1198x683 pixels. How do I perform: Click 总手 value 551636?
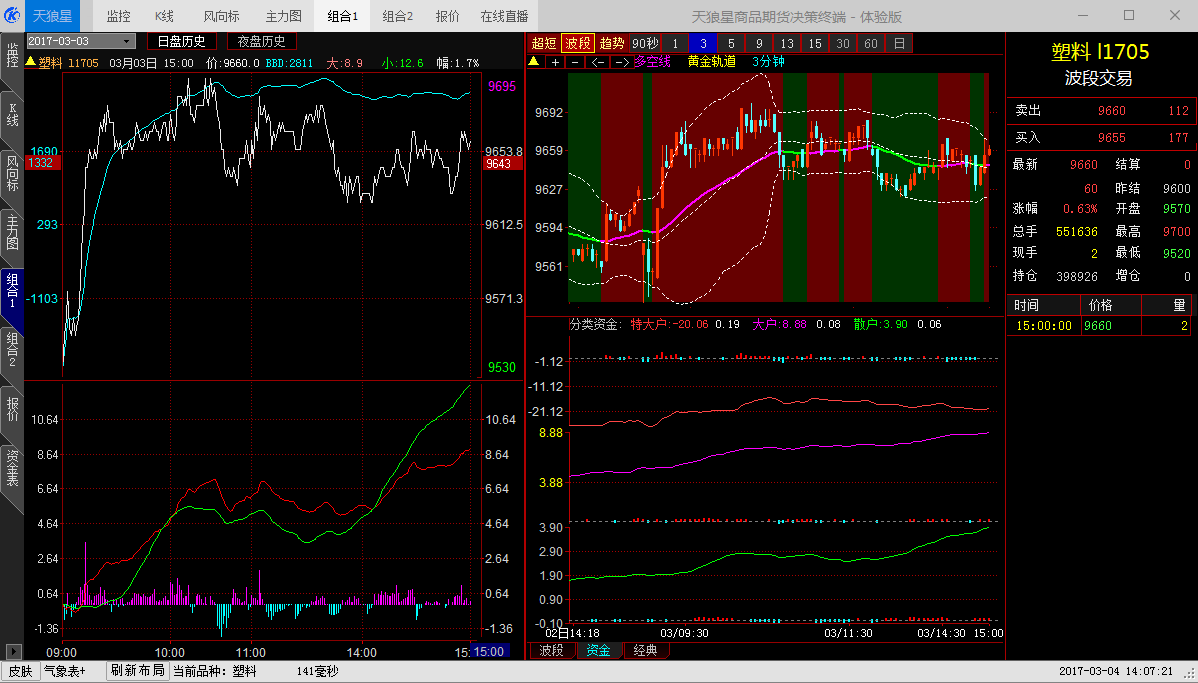(1077, 231)
